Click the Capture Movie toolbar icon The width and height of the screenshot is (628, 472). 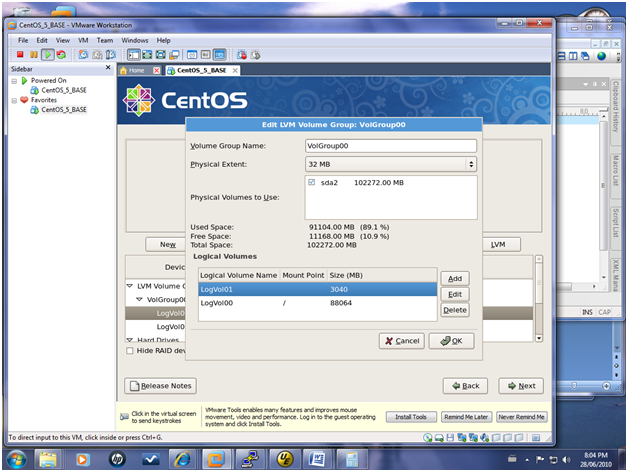click(x=242, y=54)
